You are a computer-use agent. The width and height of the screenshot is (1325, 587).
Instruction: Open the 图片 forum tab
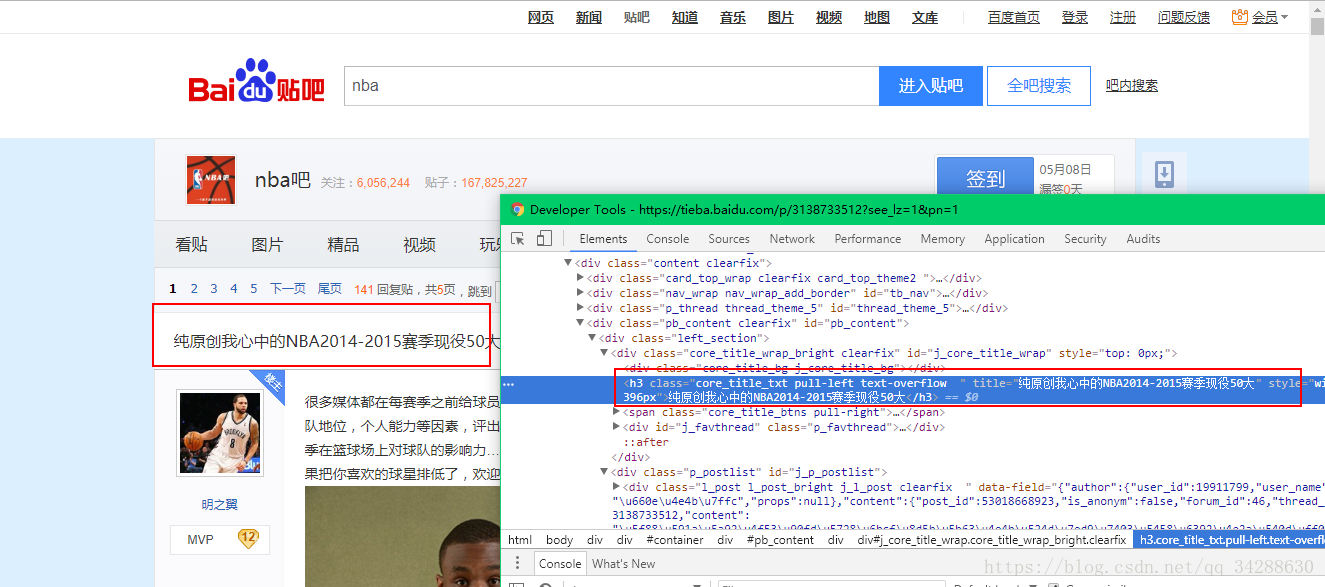pos(267,245)
